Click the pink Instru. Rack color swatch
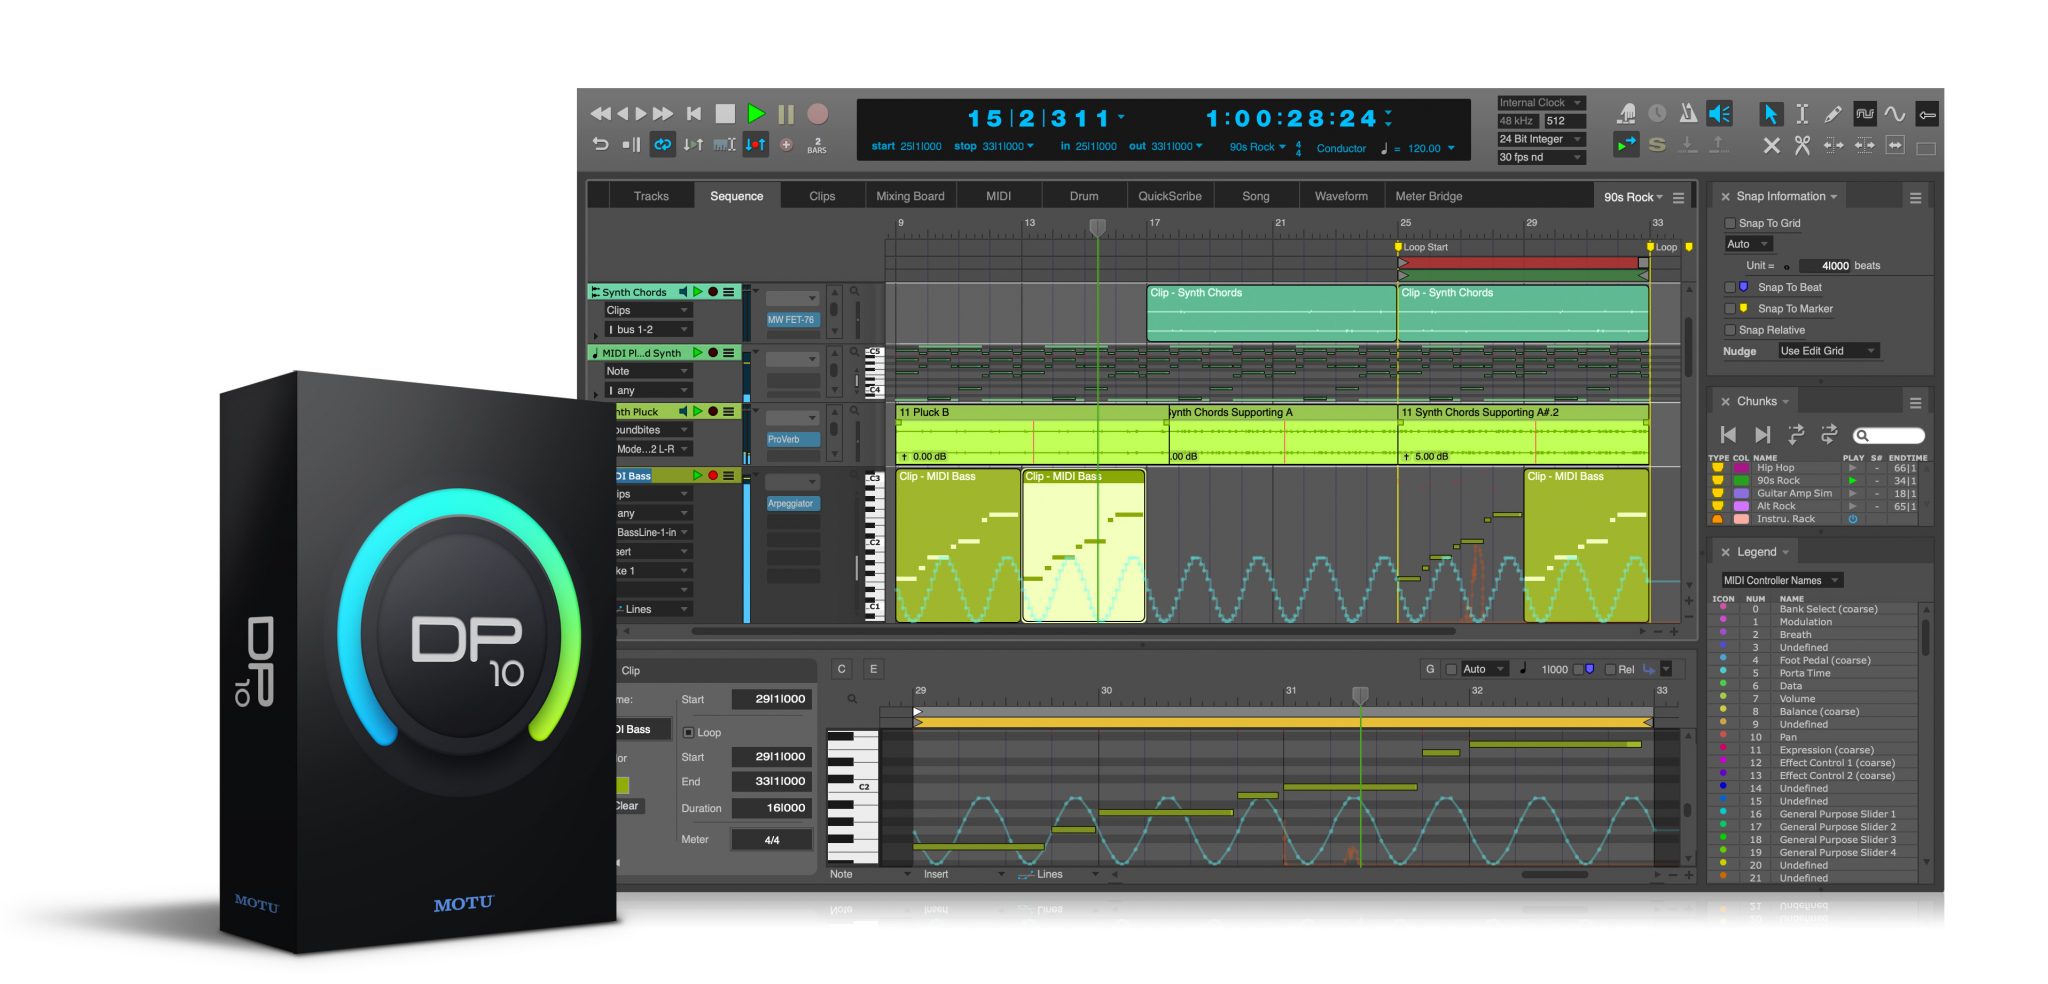This screenshot has height=984, width=2048. coord(1741,519)
